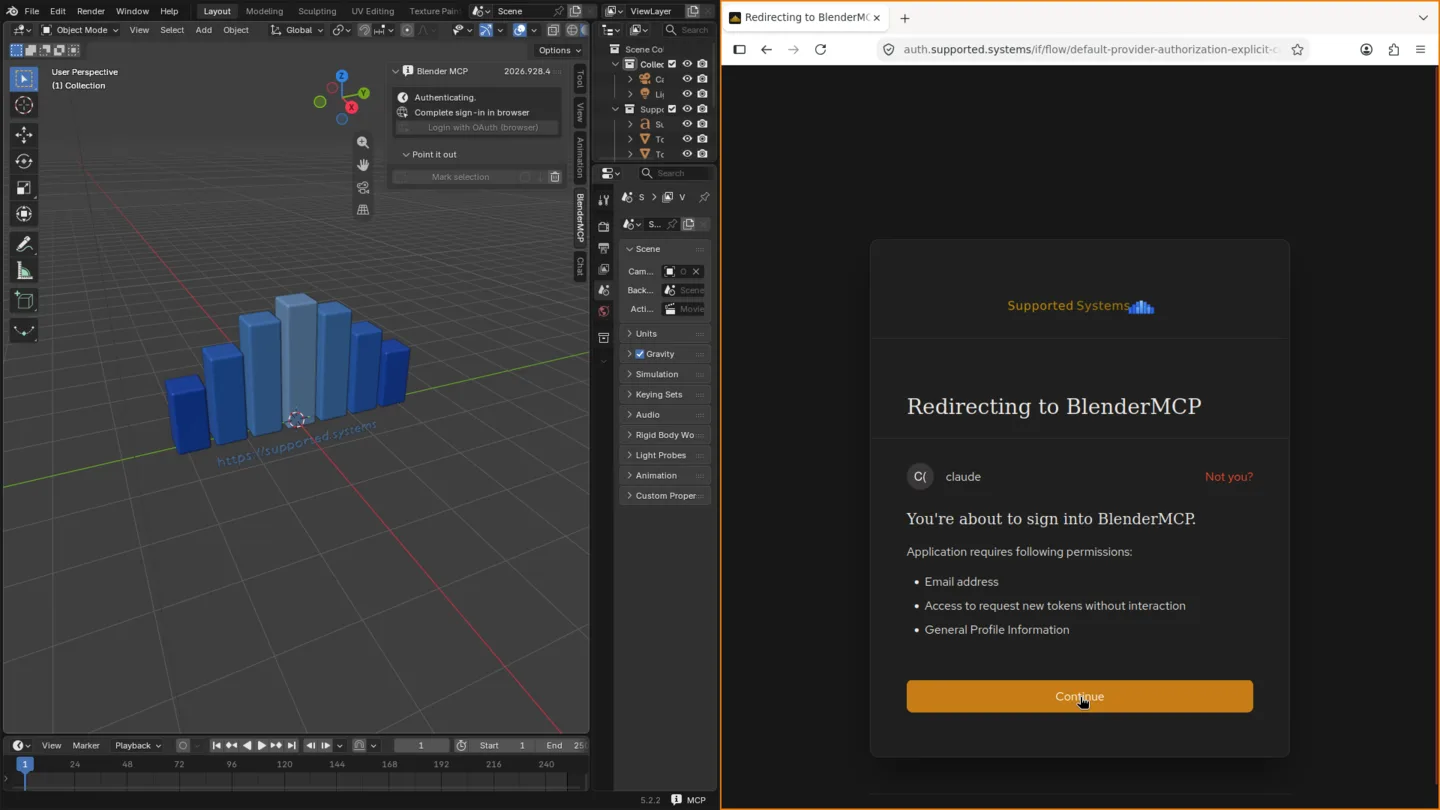Hide the Camera object with eye icon
The width and height of the screenshot is (1440, 810).
coord(687,79)
